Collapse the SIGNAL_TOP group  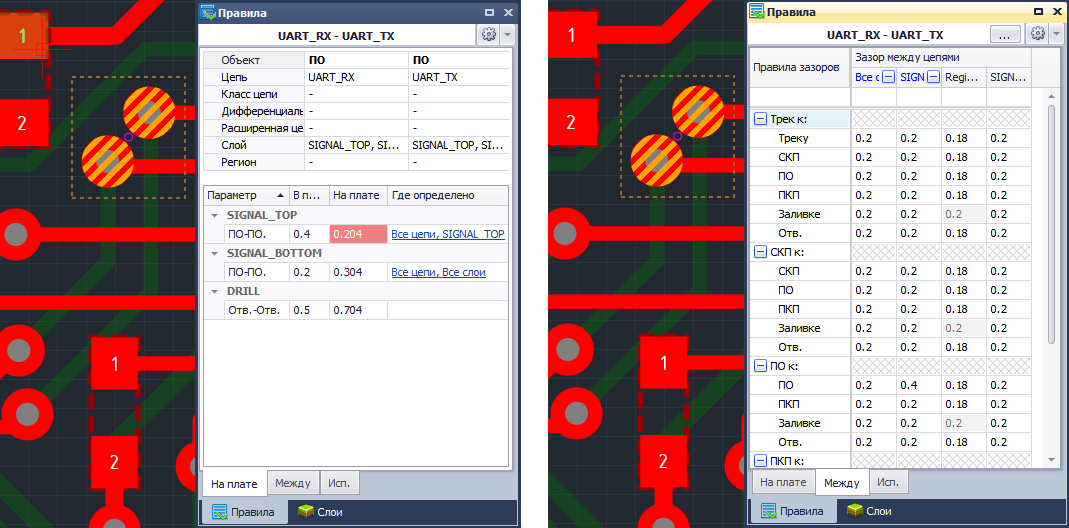tap(213, 215)
